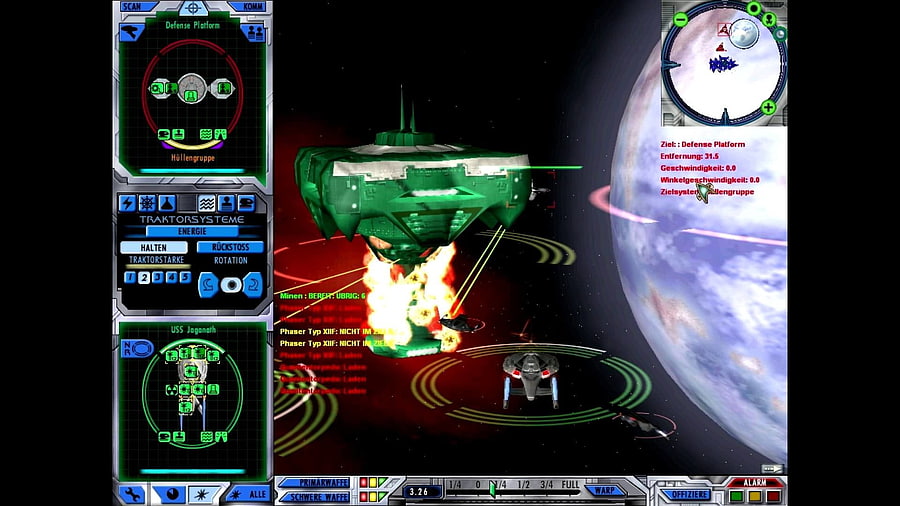Set speed to 0 stop
900x506 pixels.
point(478,485)
